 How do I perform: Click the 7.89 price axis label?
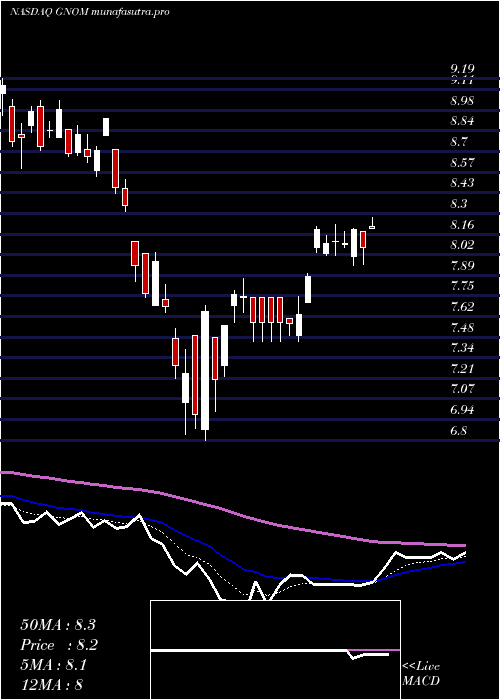462,265
